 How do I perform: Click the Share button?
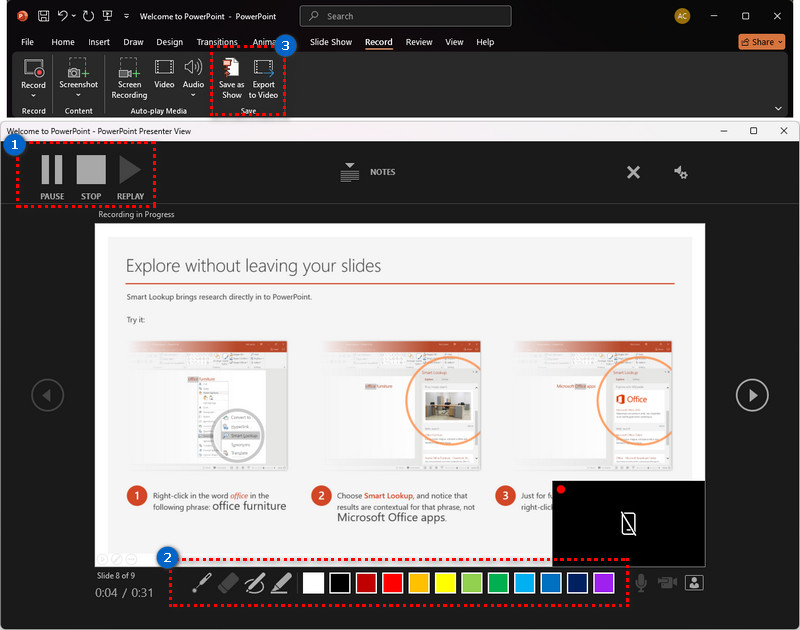761,42
